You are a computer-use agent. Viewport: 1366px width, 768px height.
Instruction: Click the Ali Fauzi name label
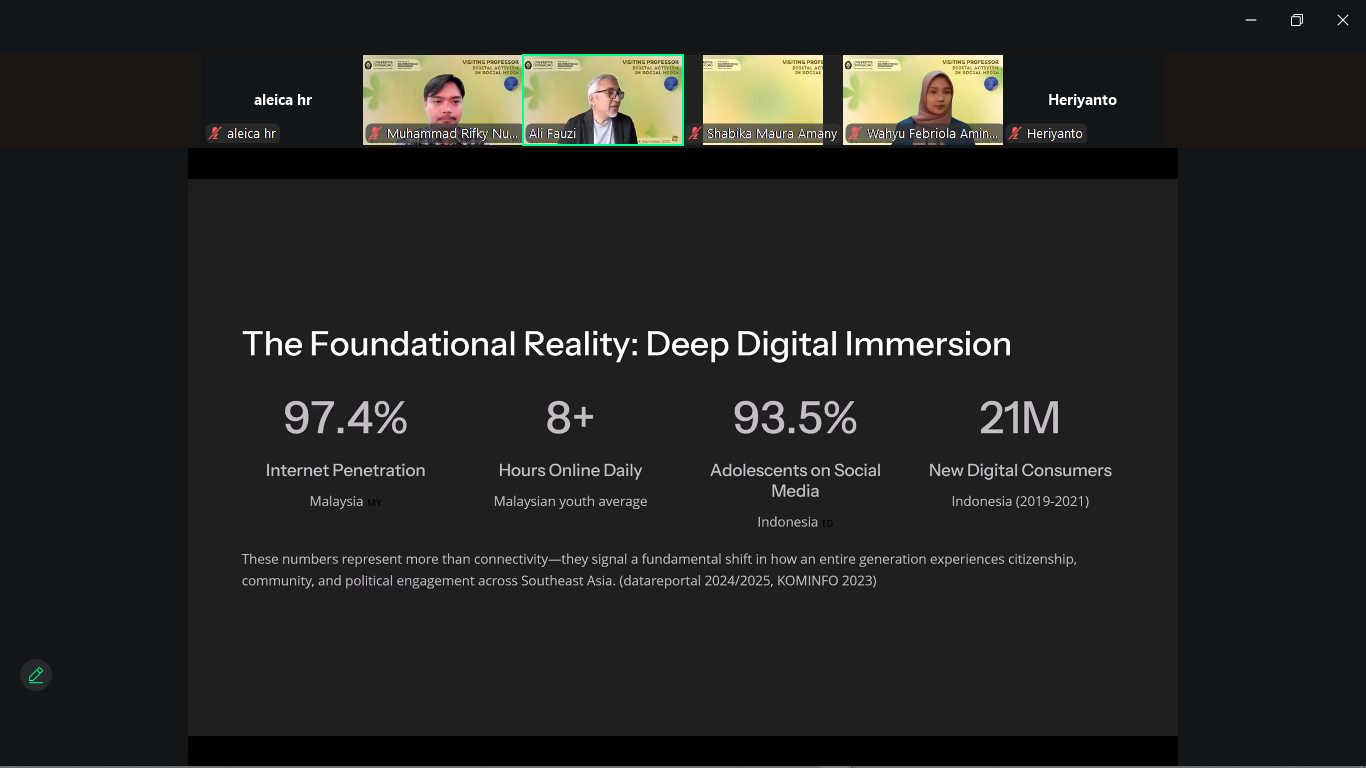[x=552, y=133]
